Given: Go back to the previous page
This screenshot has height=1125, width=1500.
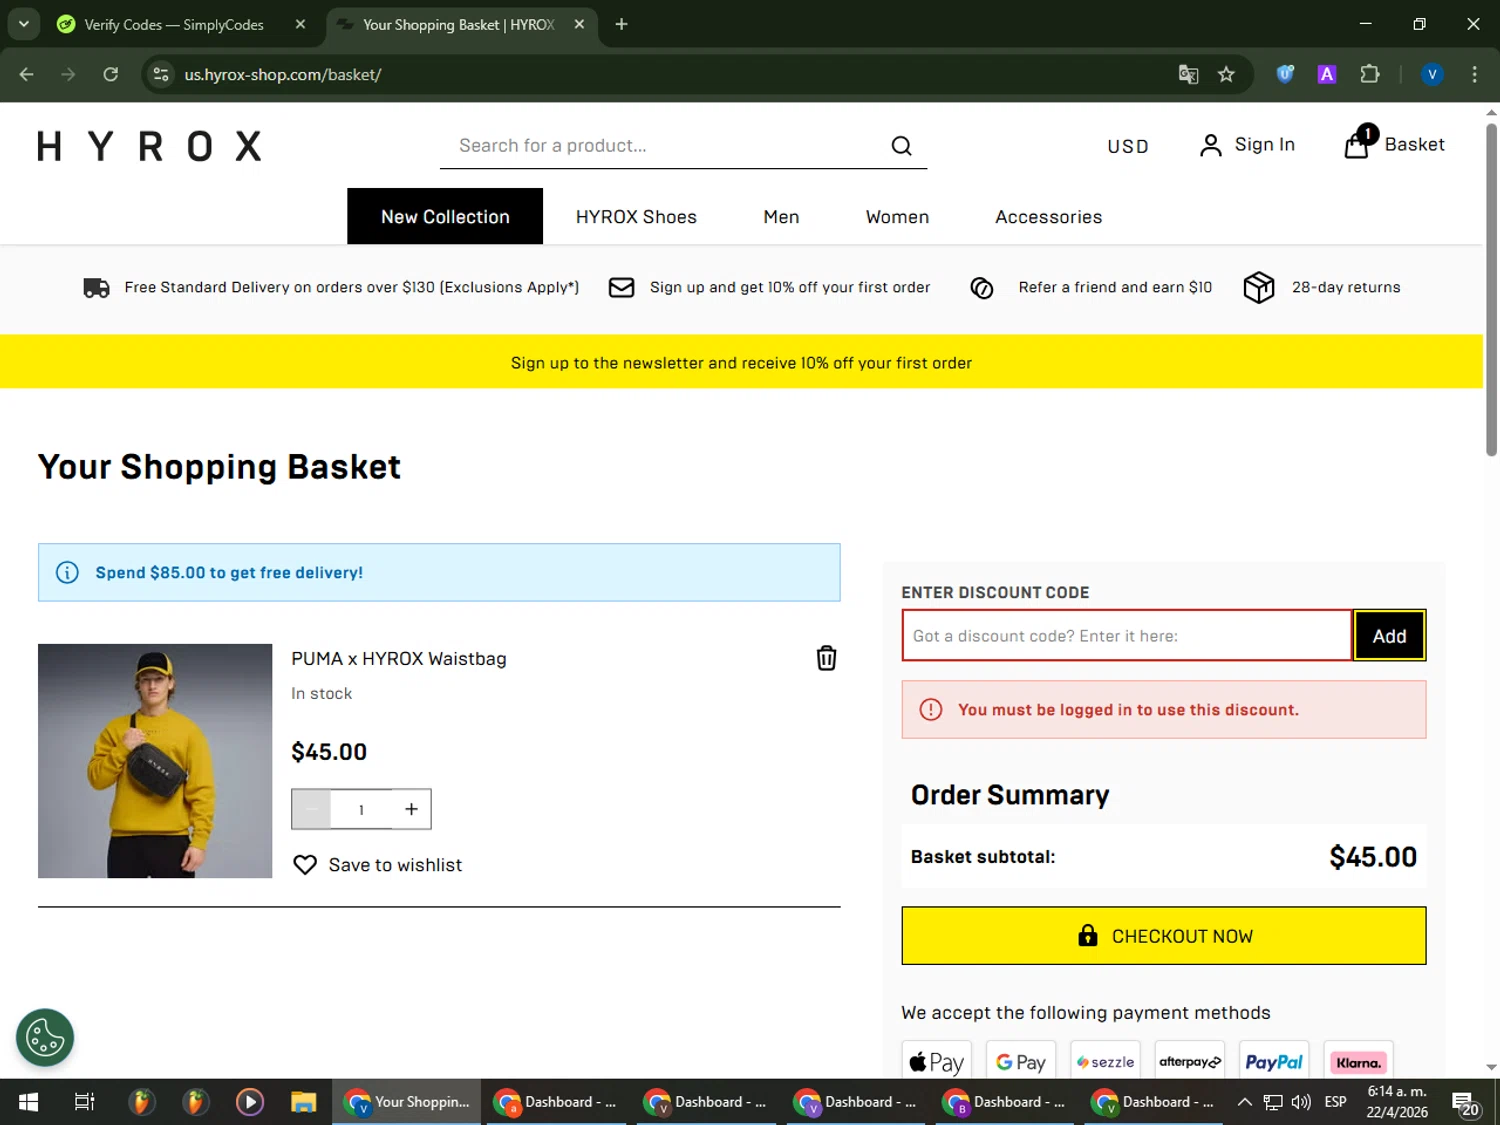Looking at the screenshot, I should click(x=27, y=74).
